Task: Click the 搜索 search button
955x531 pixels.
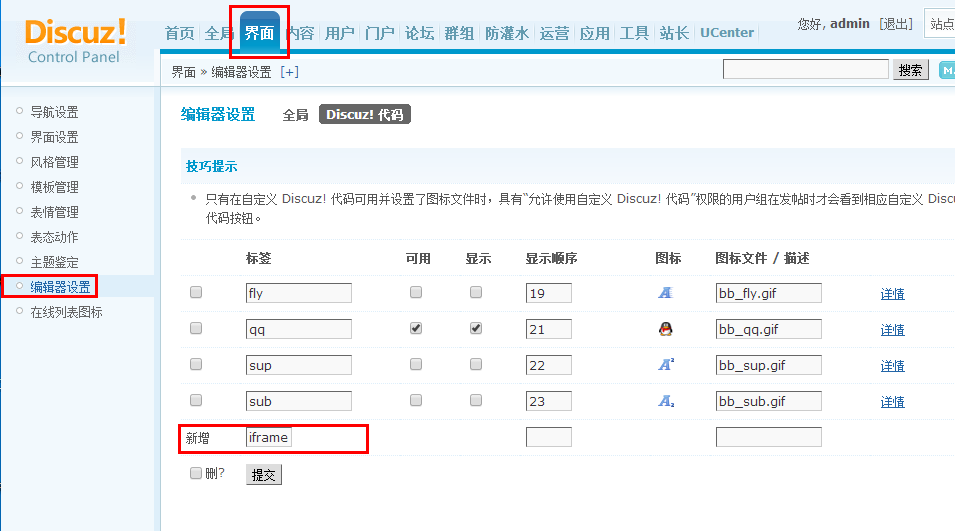Action: [x=911, y=70]
